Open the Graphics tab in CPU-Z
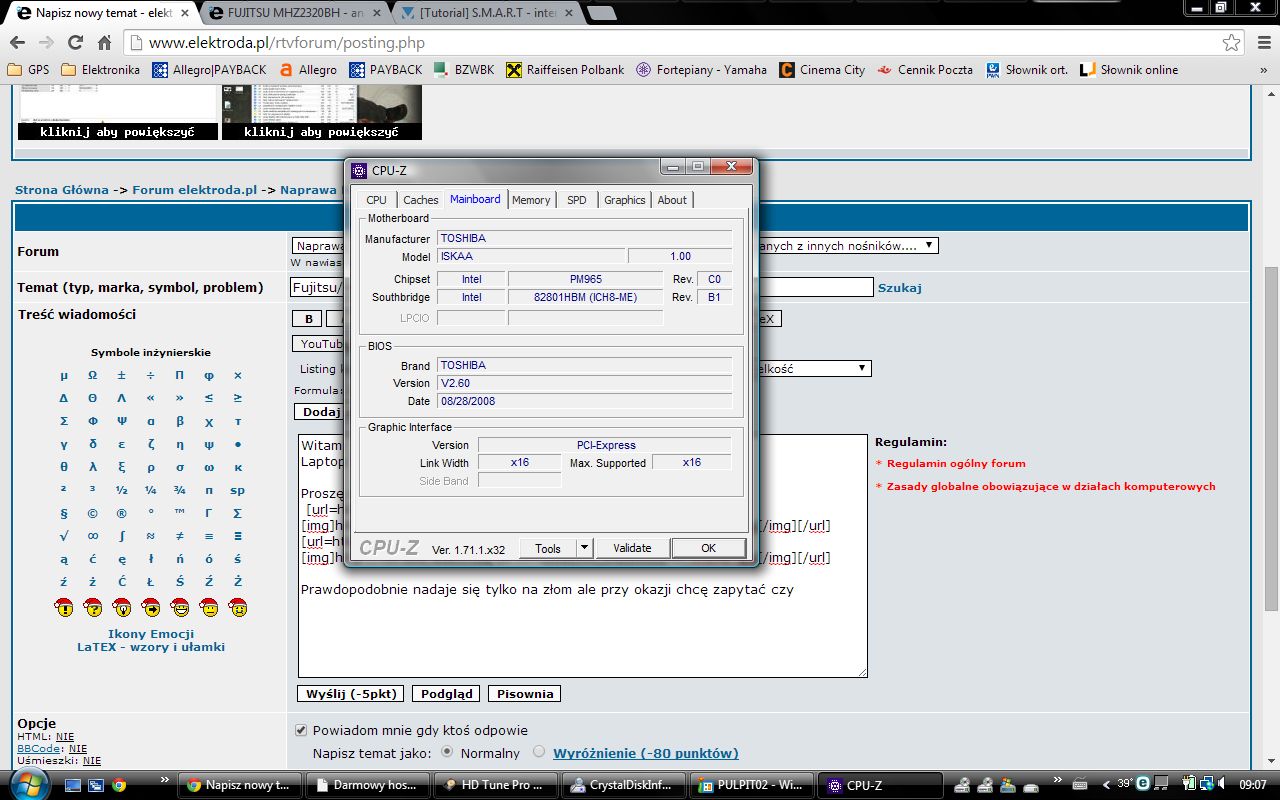 click(625, 200)
